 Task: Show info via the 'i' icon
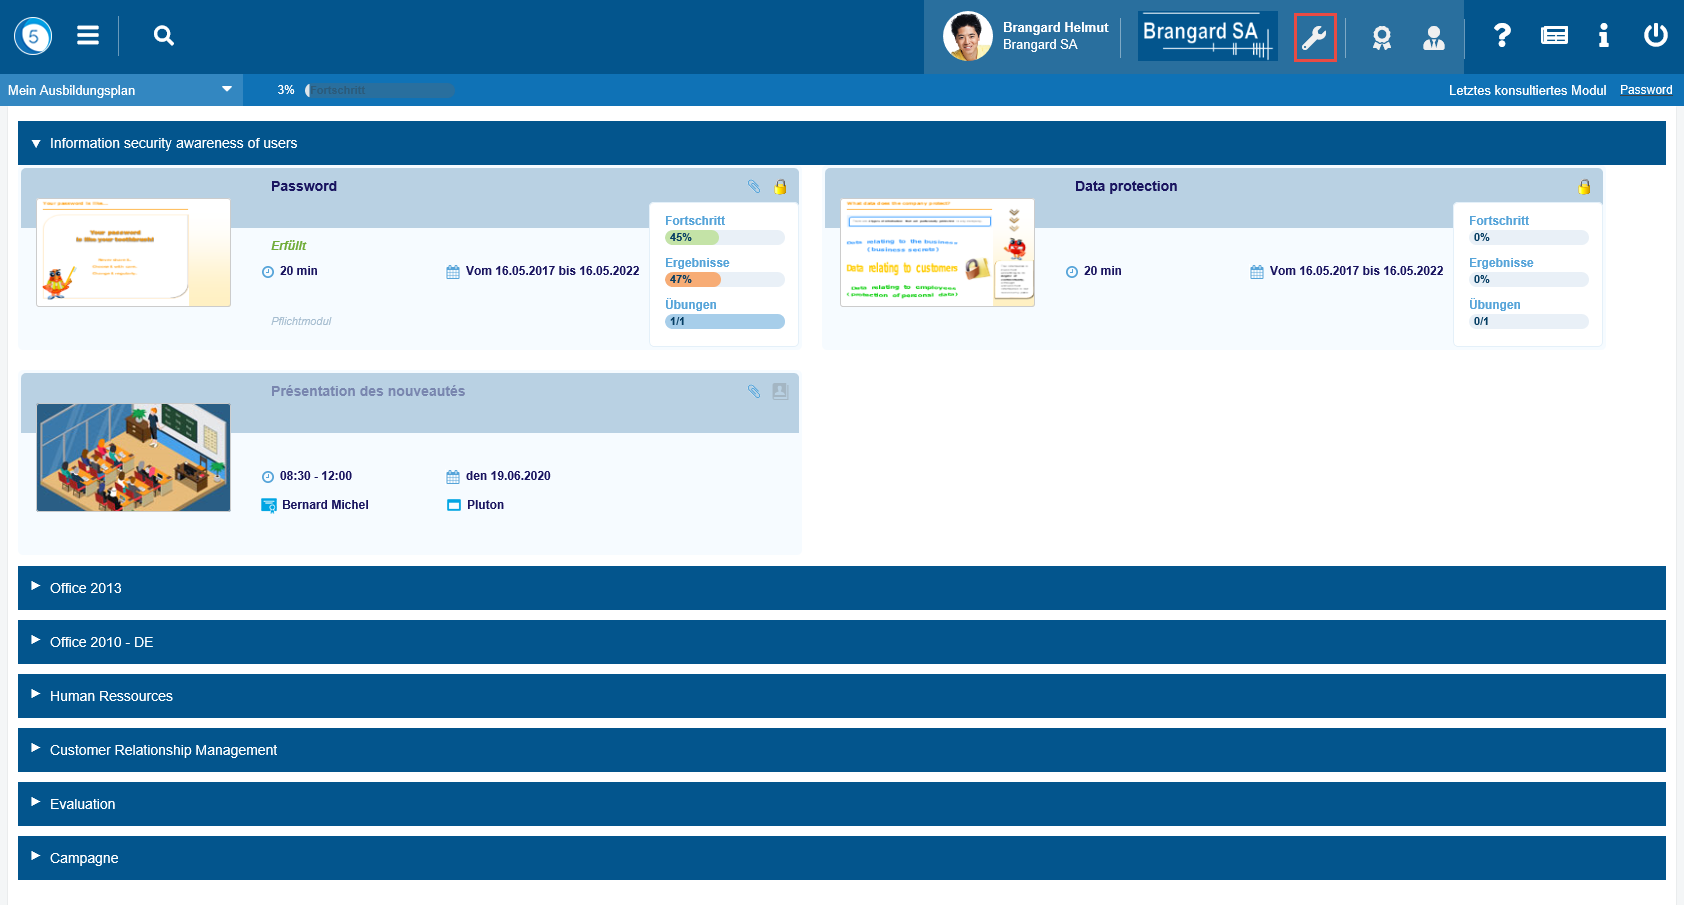pos(1603,36)
